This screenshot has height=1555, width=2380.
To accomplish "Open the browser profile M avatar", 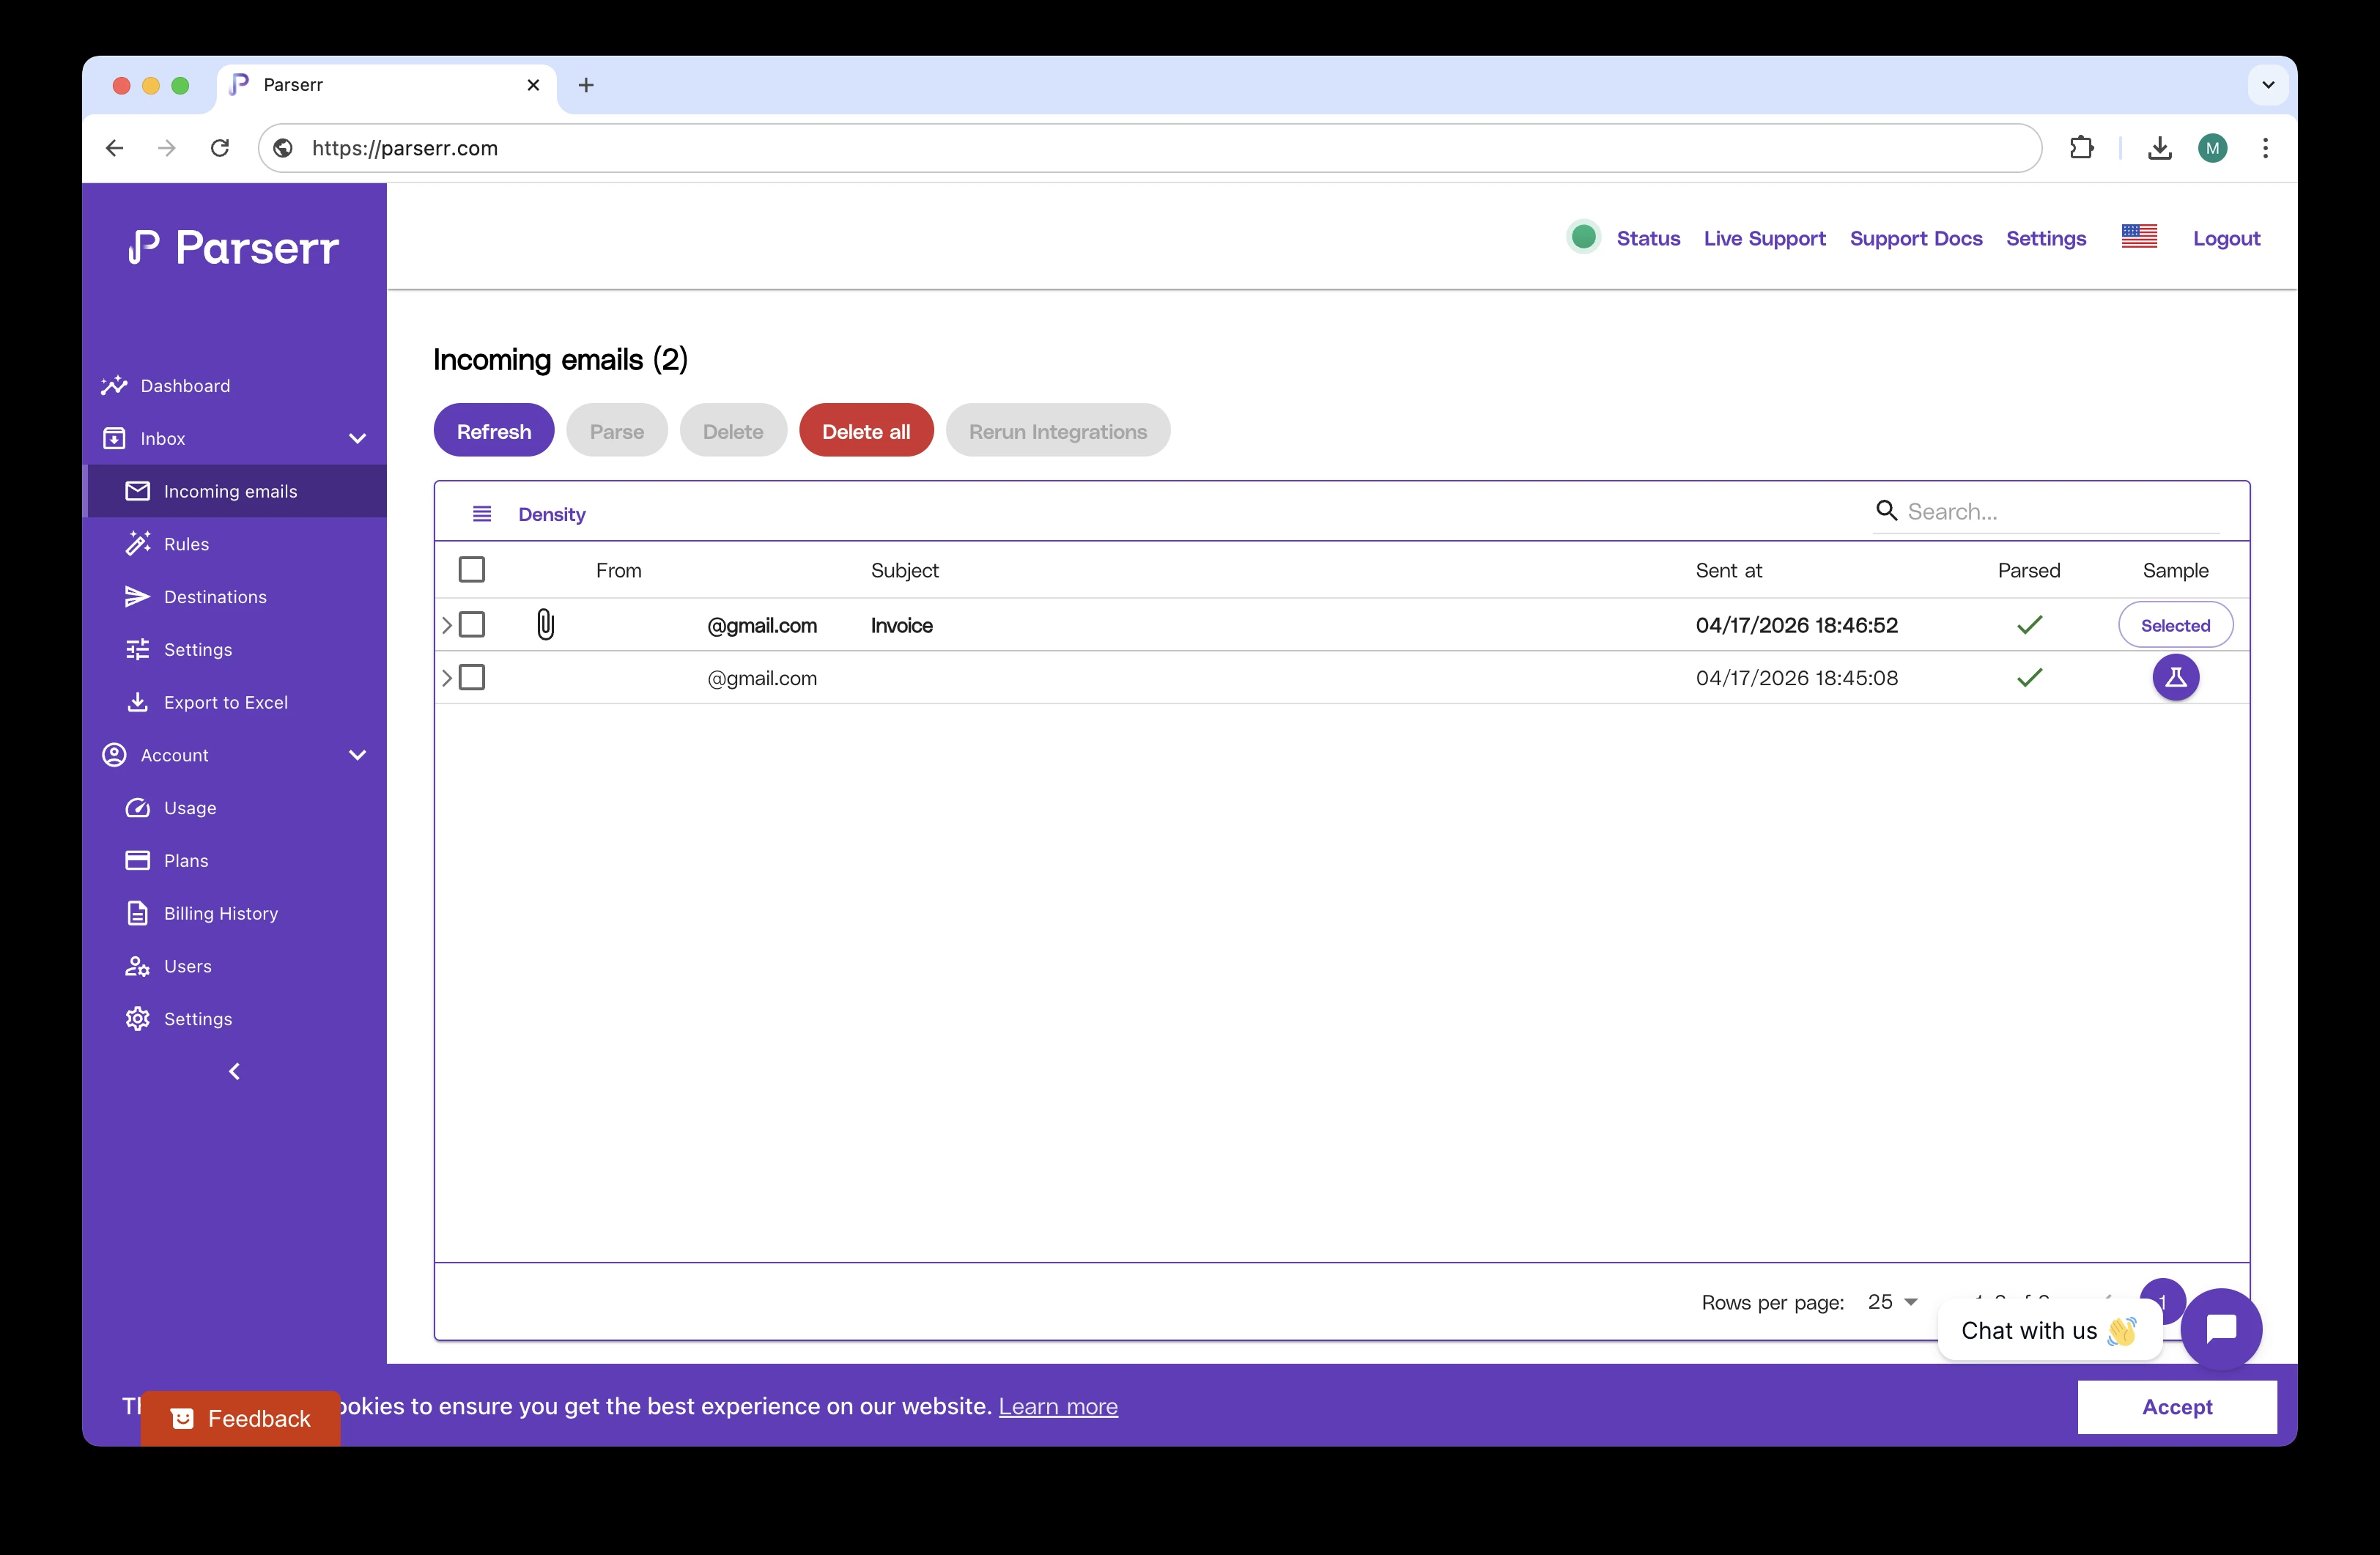I will coord(2212,148).
